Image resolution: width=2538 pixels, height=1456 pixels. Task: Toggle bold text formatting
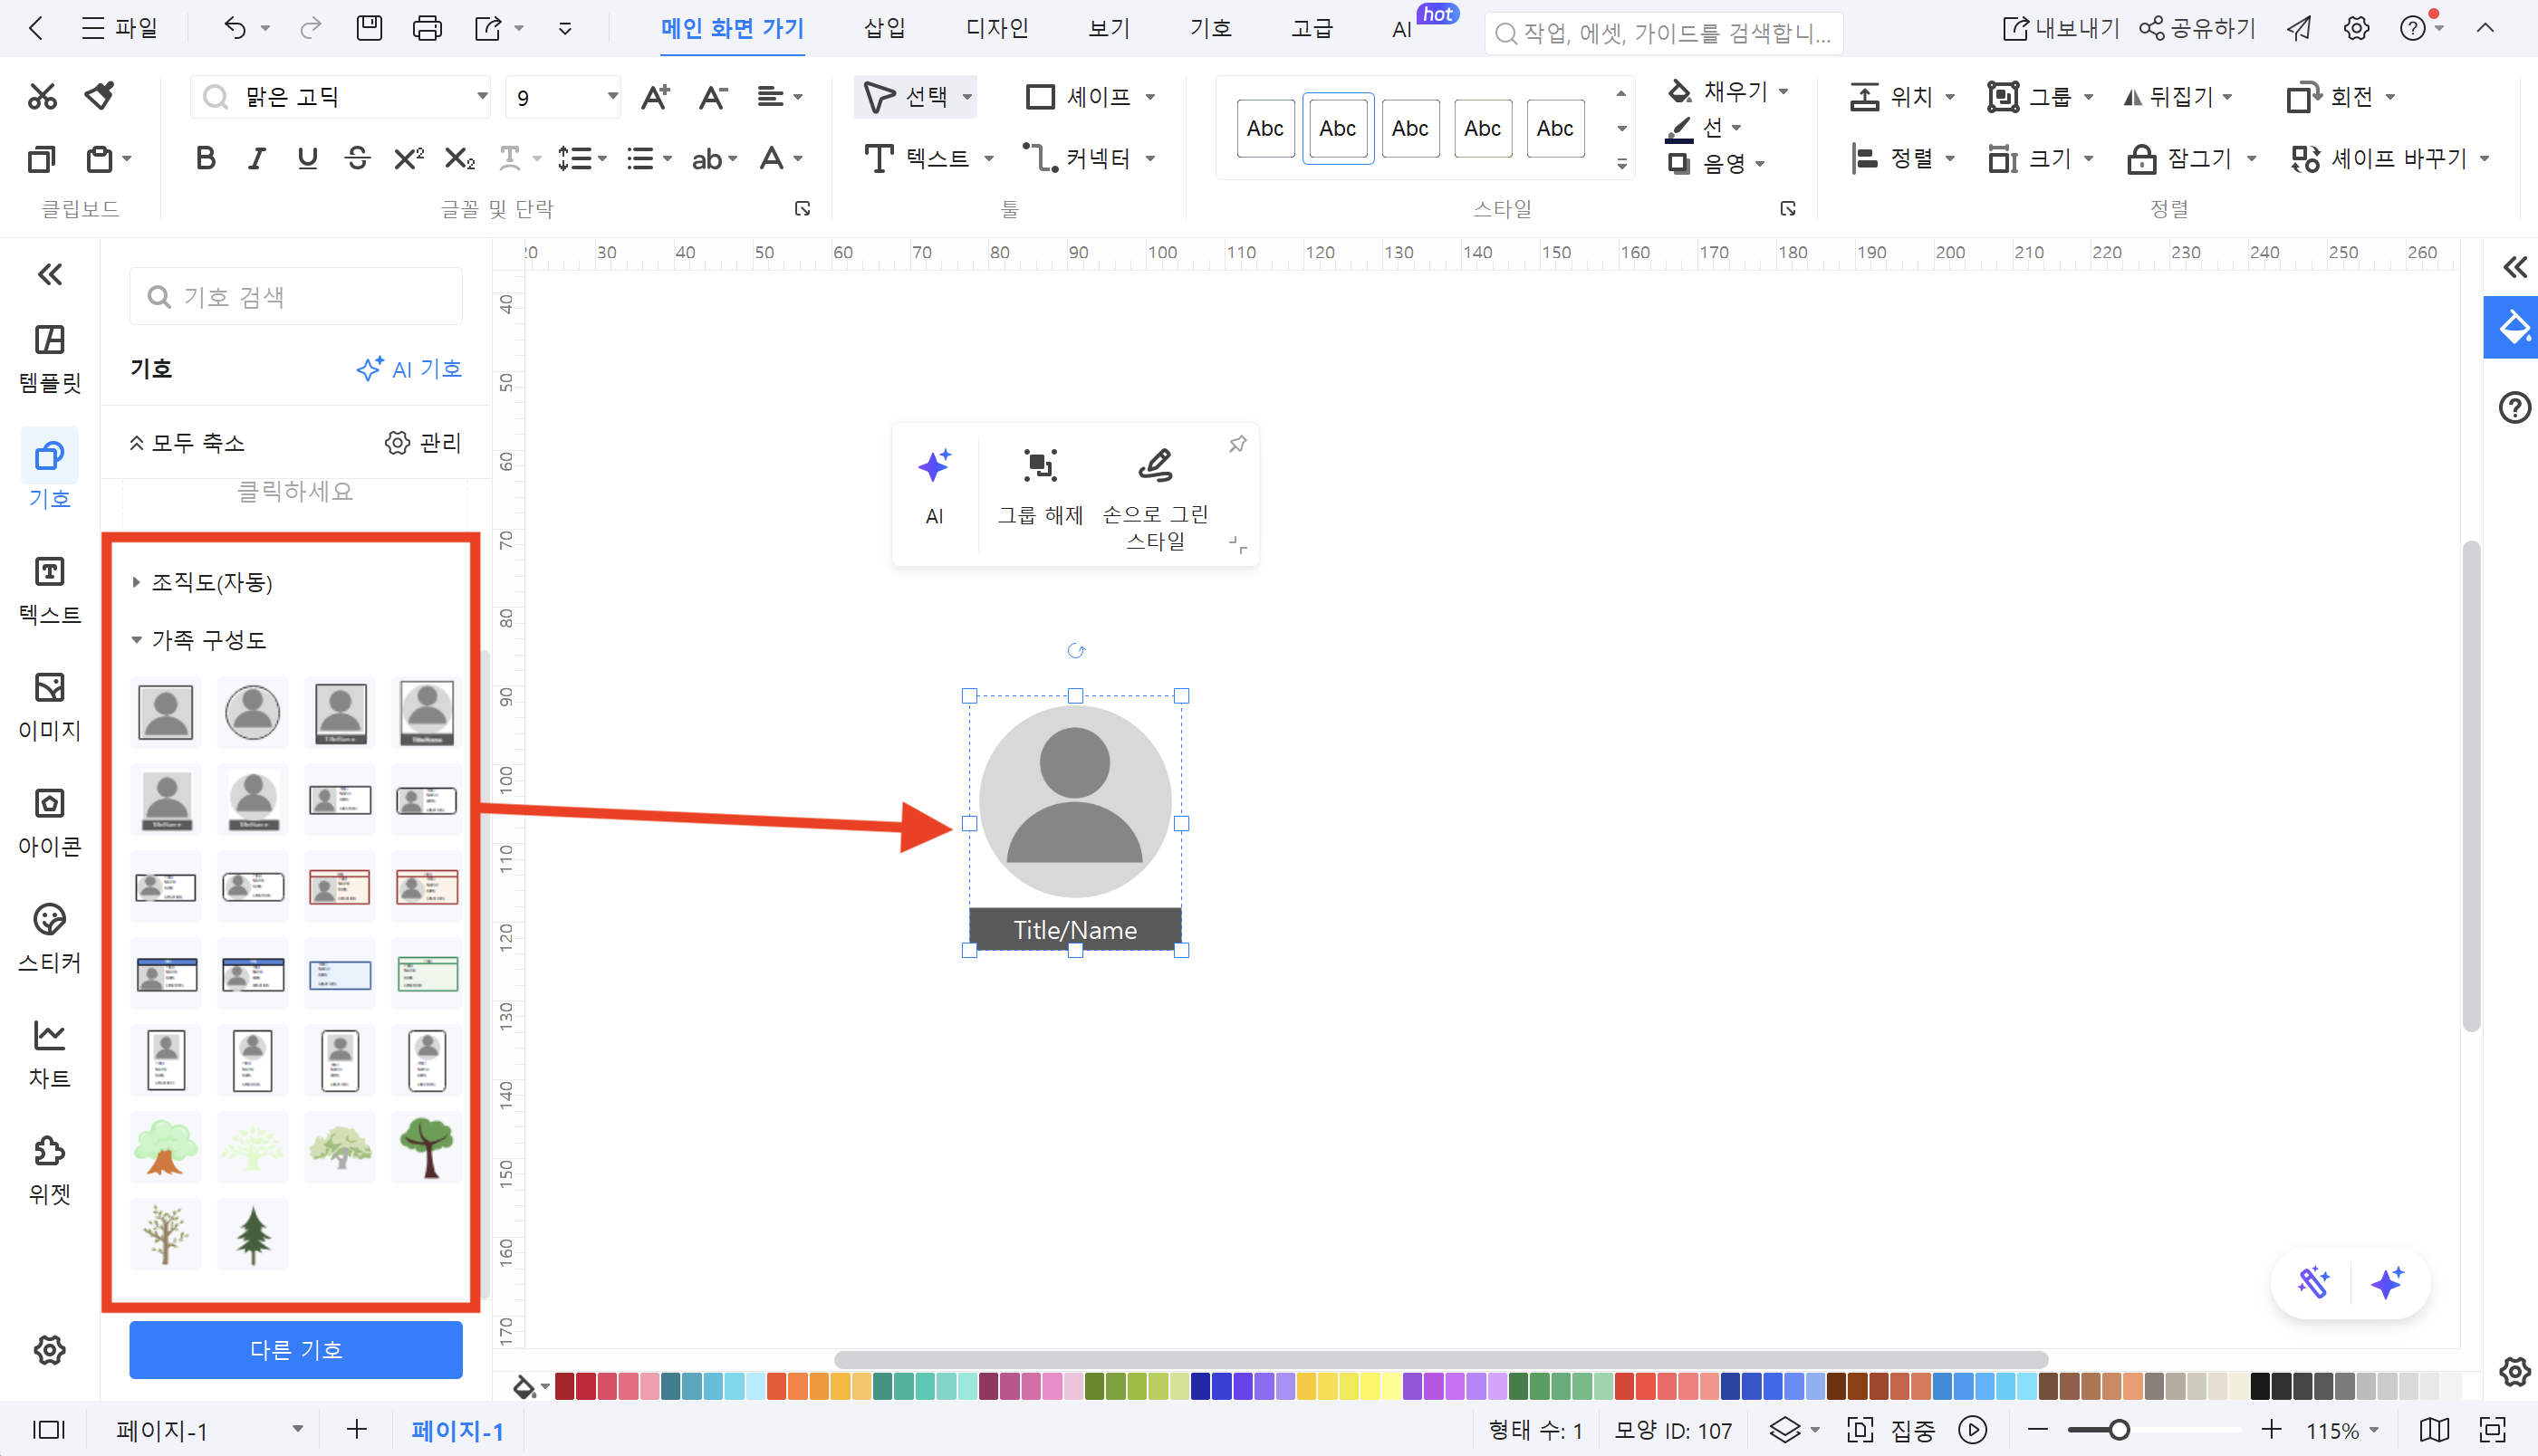205,158
